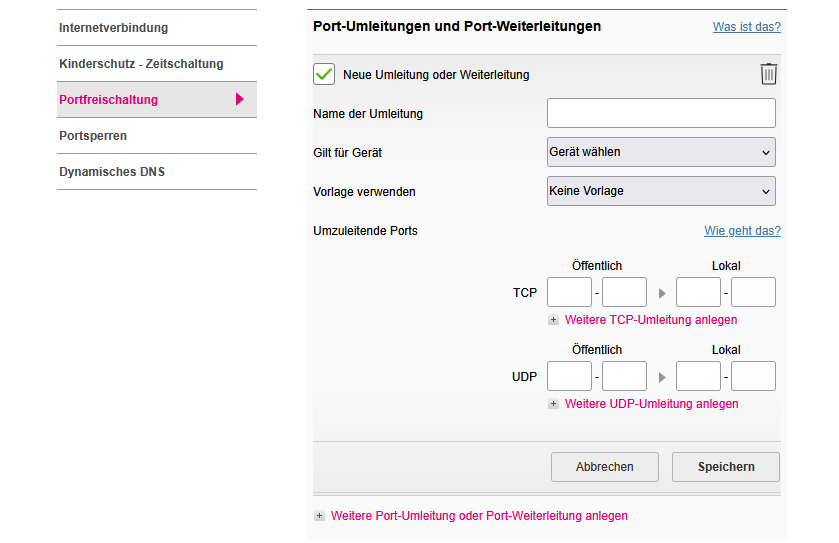Viewport: 839px width, 543px height.
Task: Open the Was ist das? help link
Action: 746,27
